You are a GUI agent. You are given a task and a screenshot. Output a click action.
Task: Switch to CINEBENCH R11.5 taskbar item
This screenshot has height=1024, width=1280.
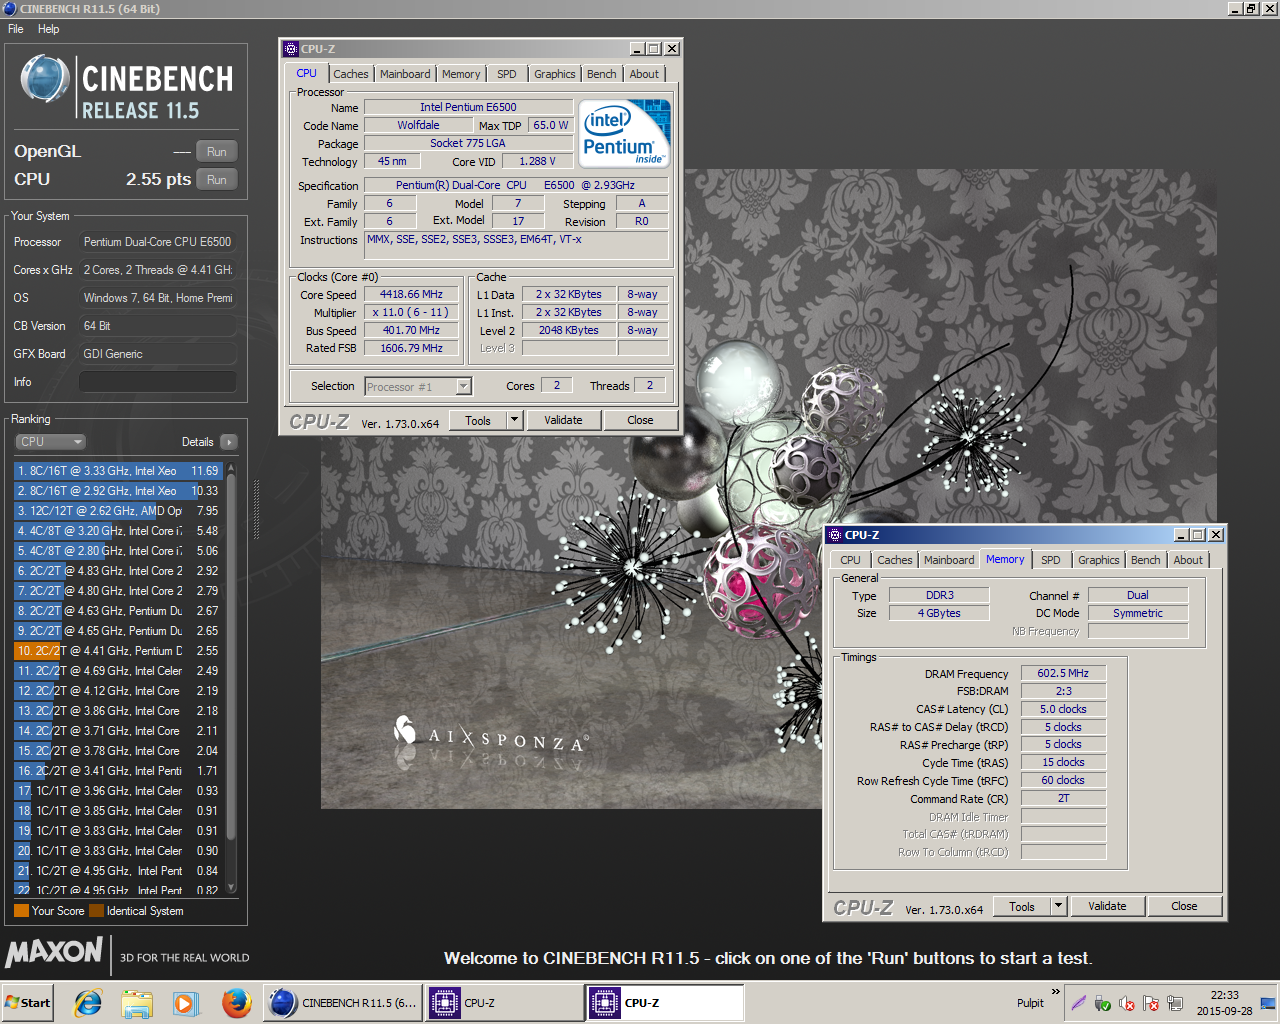343,1003
